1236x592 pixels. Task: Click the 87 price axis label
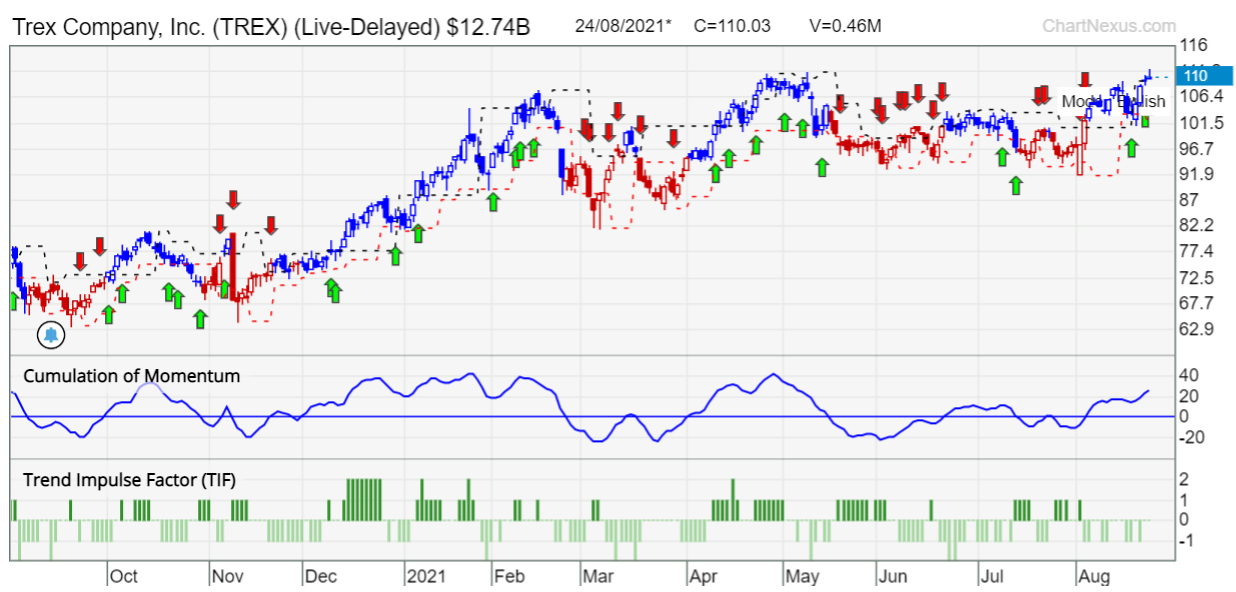click(1190, 200)
